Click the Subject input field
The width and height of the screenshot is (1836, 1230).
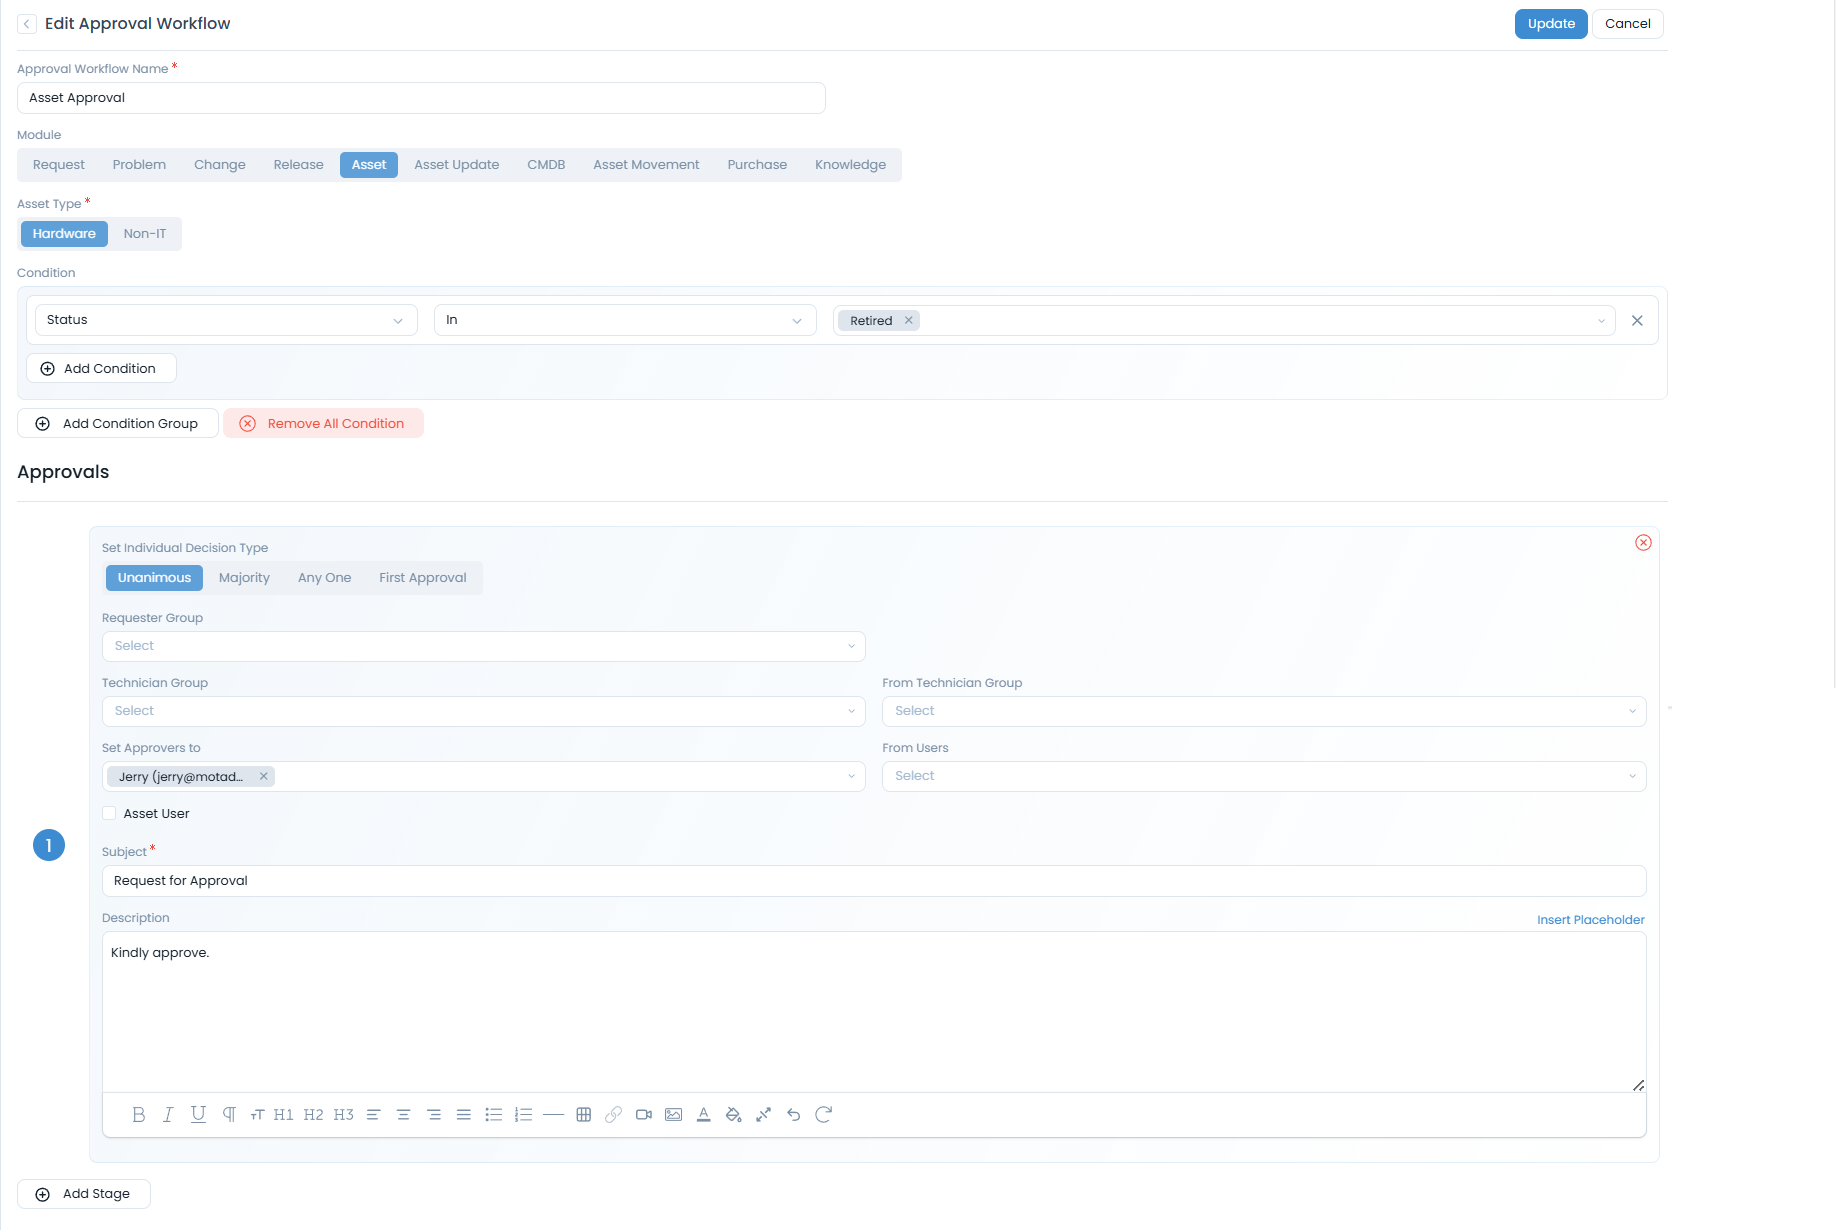873,881
